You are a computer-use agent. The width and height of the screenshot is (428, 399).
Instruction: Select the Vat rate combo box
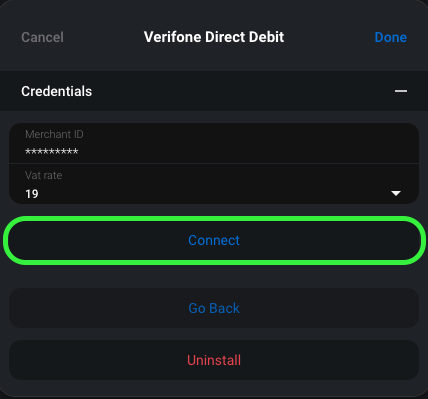click(x=214, y=184)
